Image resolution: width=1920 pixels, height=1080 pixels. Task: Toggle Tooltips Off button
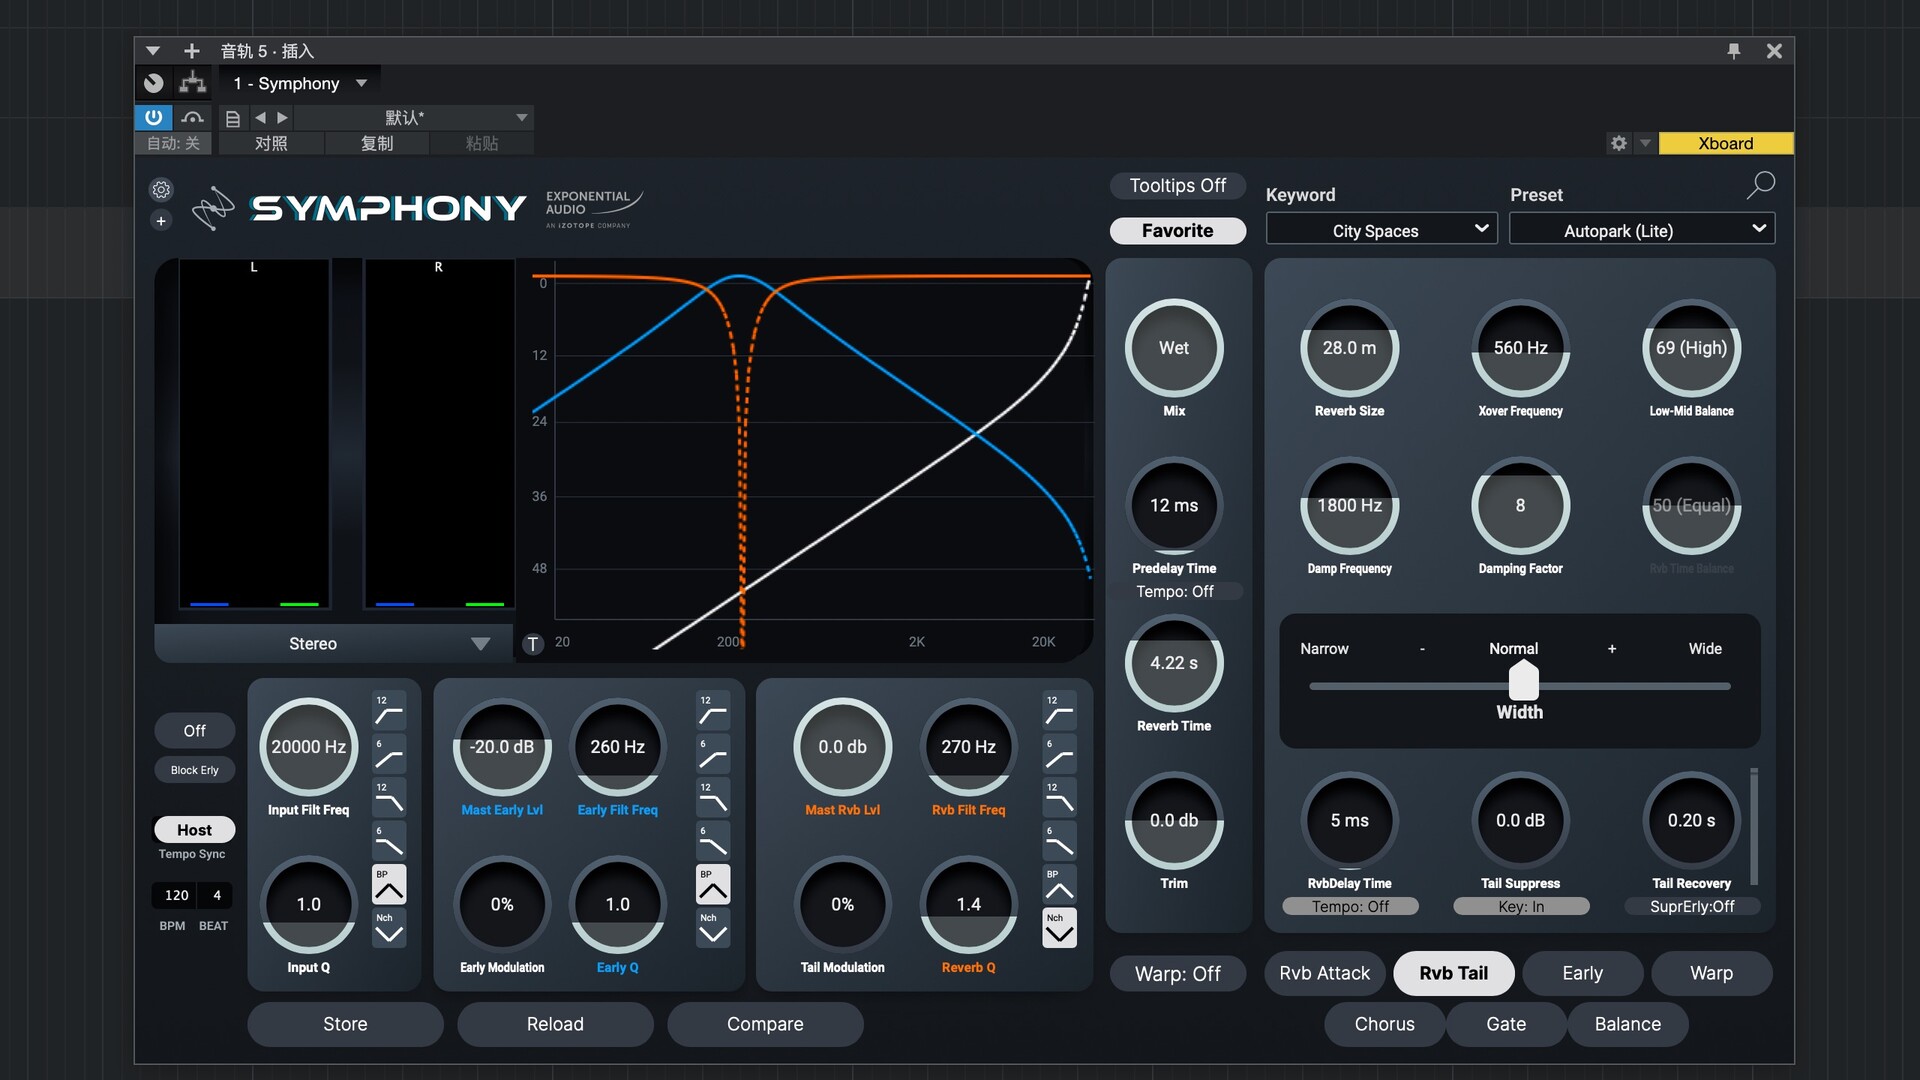[1177, 186]
